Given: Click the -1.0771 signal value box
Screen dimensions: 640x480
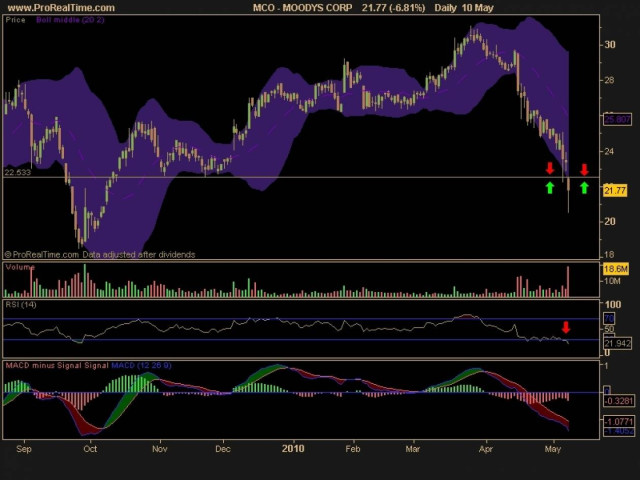Looking at the screenshot, I should click(619, 422).
